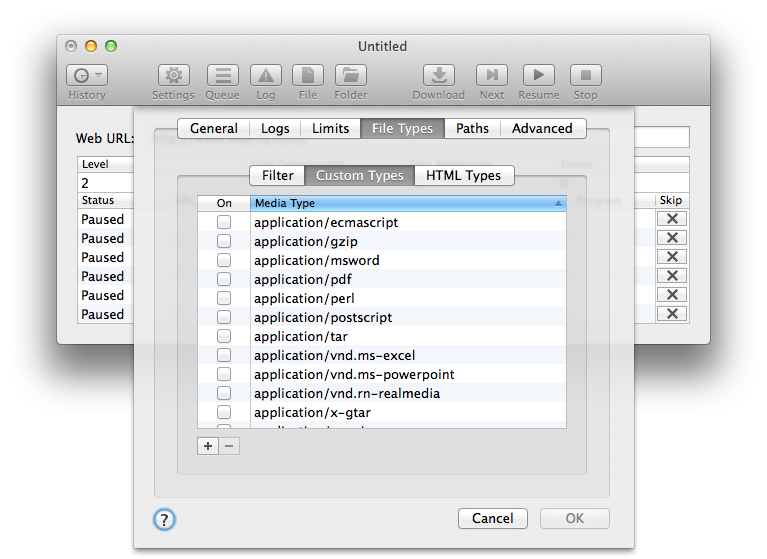Switch to Filter sub-tab
The width and height of the screenshot is (767, 559).
pos(277,176)
